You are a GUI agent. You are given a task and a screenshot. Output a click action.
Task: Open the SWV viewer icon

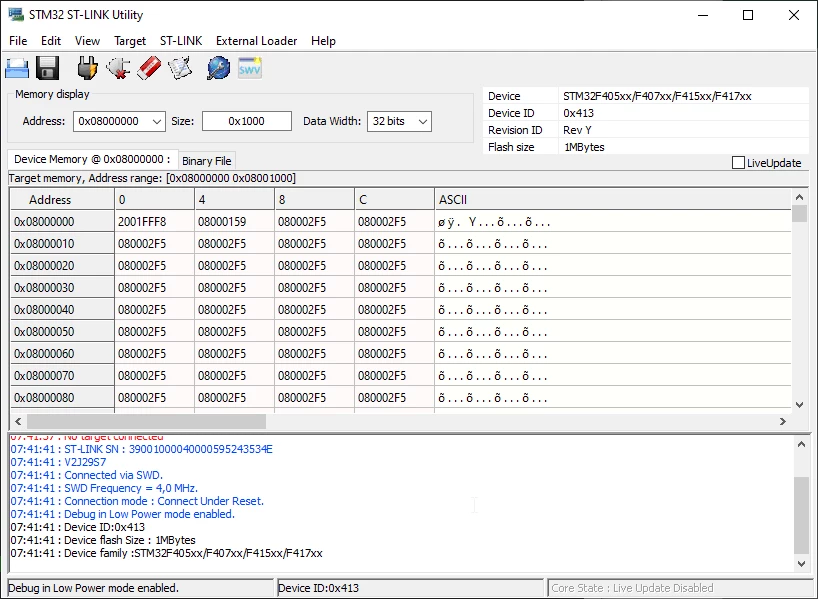(x=250, y=68)
